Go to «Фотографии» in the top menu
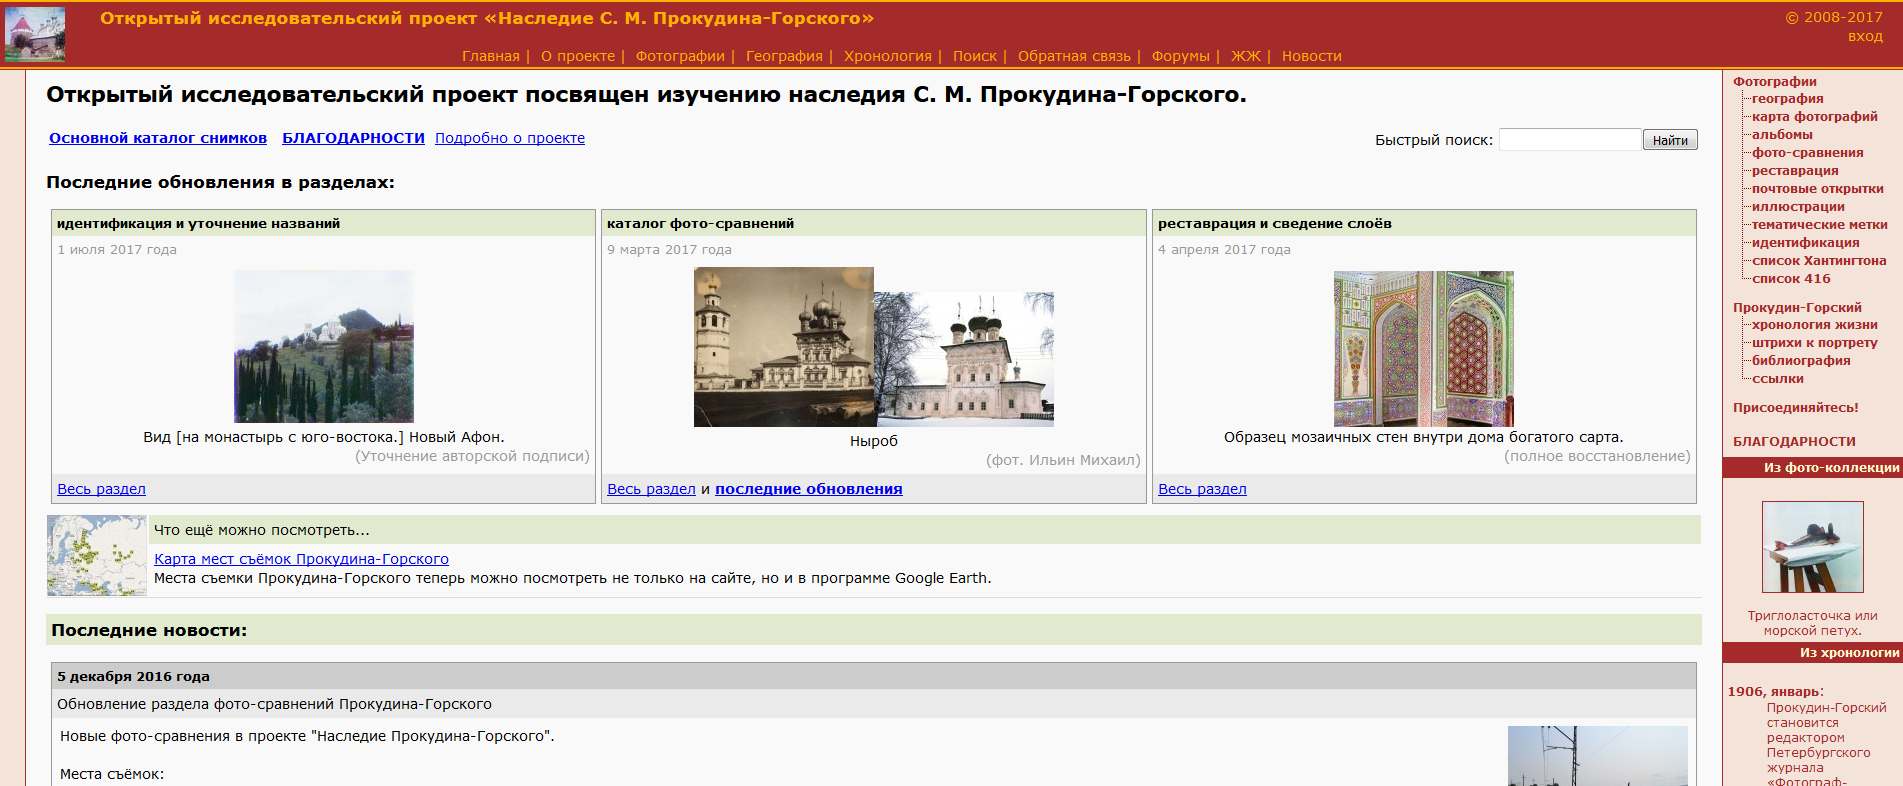 pyautogui.click(x=680, y=56)
